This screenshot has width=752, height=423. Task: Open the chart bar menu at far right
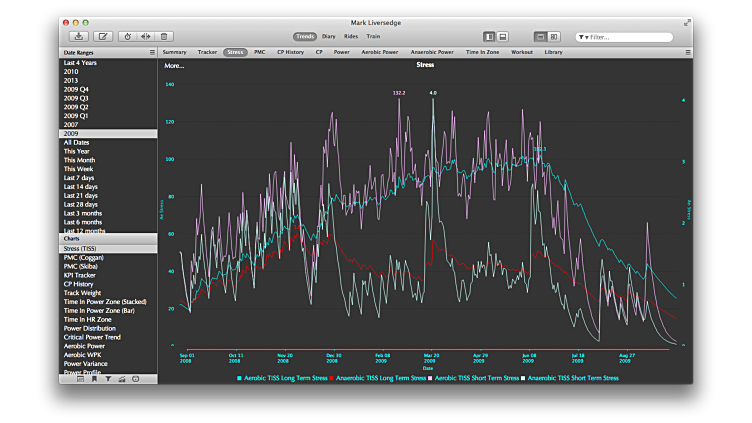click(x=688, y=52)
